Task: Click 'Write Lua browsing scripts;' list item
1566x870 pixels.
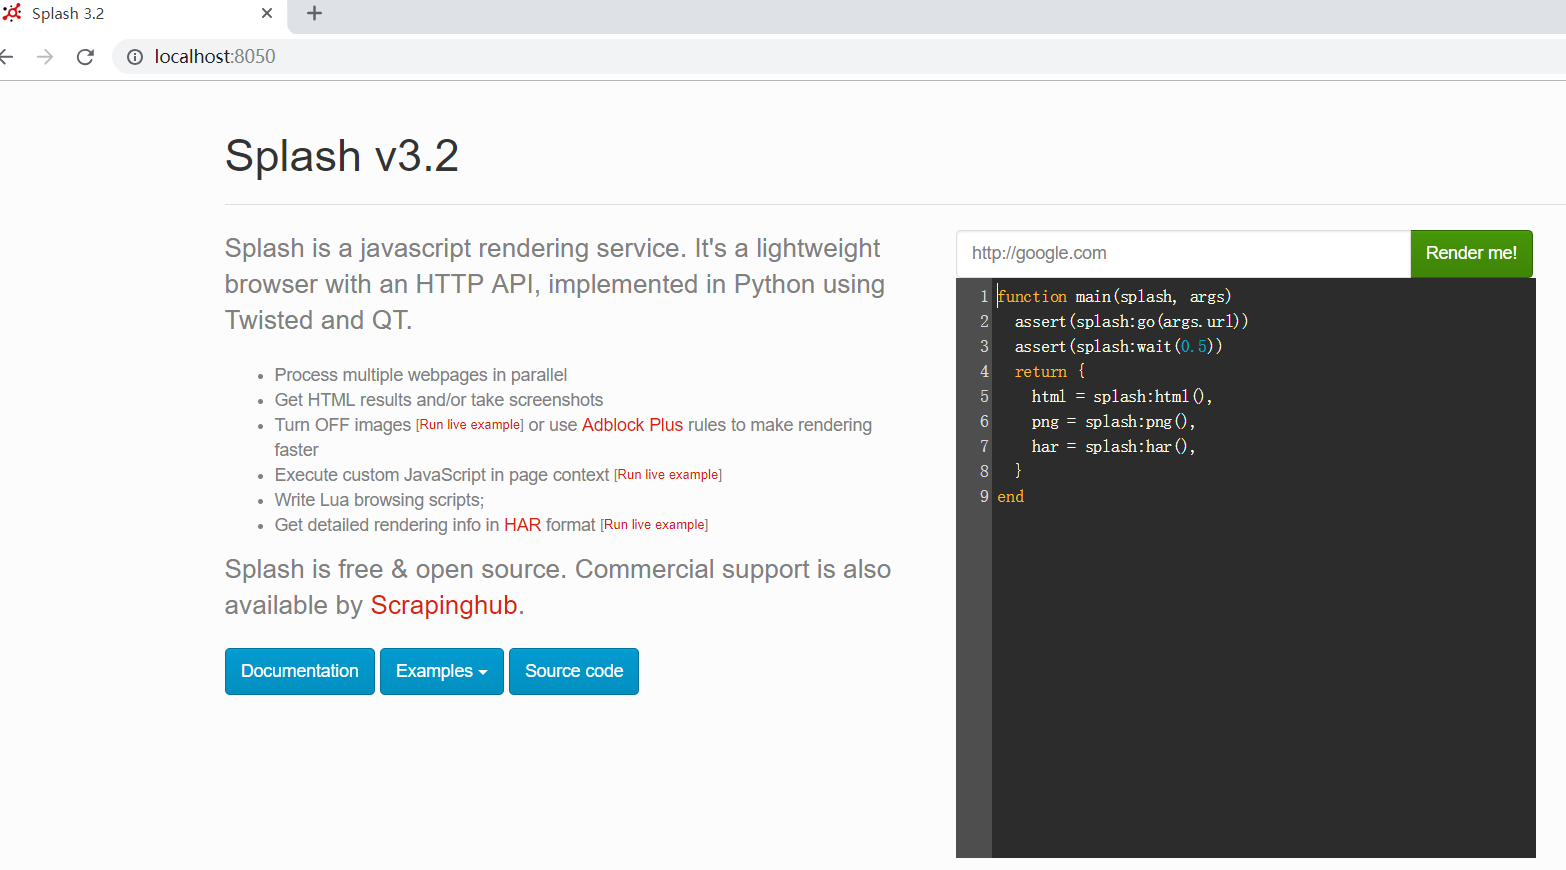Action: click(379, 500)
